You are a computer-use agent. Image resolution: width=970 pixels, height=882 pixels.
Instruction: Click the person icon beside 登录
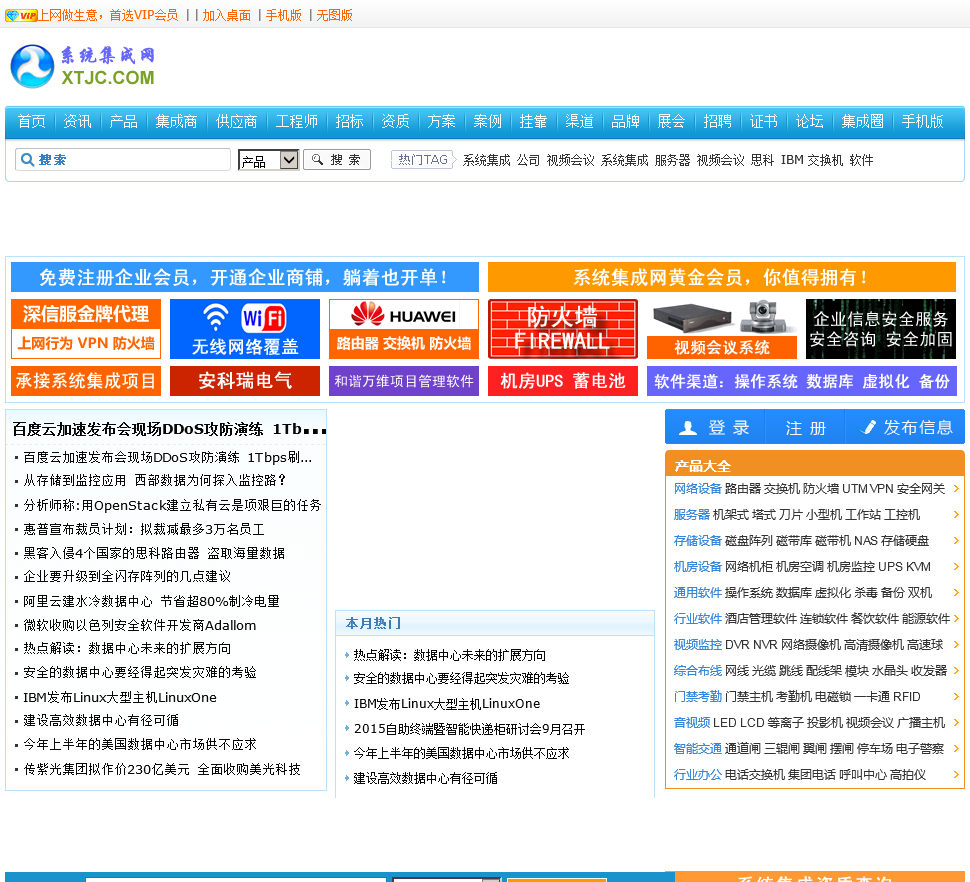(688, 427)
